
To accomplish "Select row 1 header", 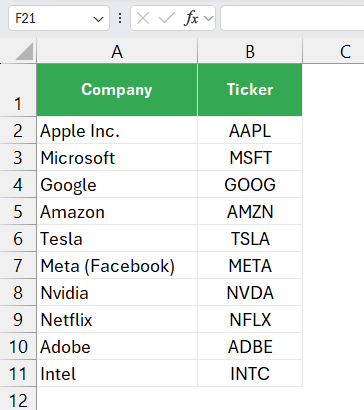I will click(18, 90).
